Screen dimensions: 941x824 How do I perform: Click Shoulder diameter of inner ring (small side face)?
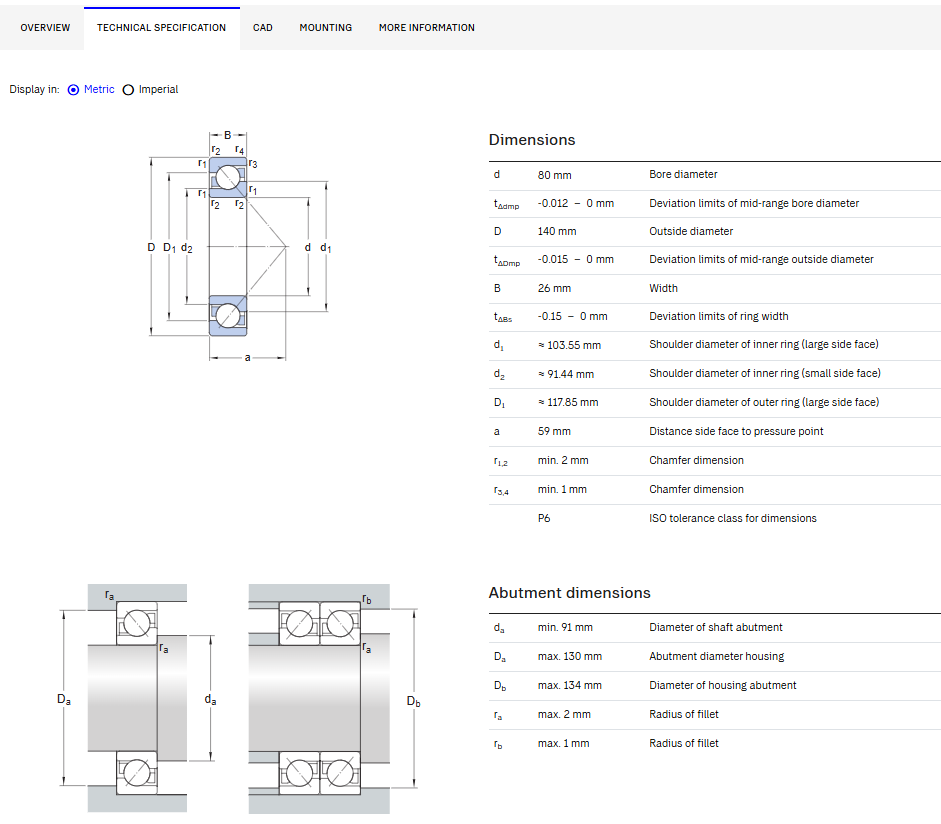765,373
